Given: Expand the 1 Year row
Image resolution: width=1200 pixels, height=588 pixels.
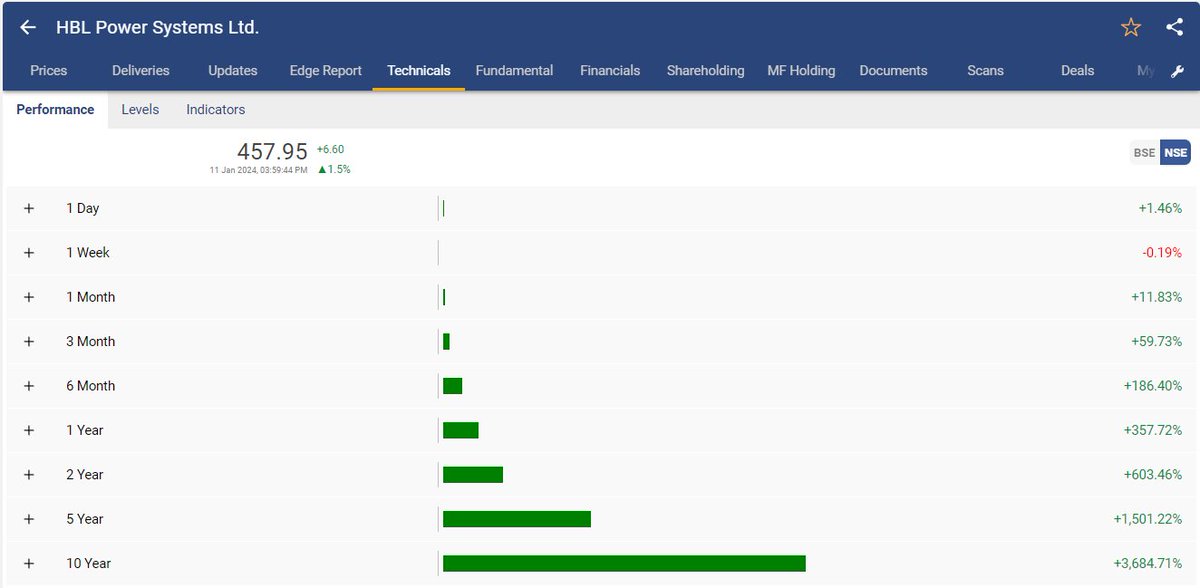Looking at the screenshot, I should click(x=29, y=430).
